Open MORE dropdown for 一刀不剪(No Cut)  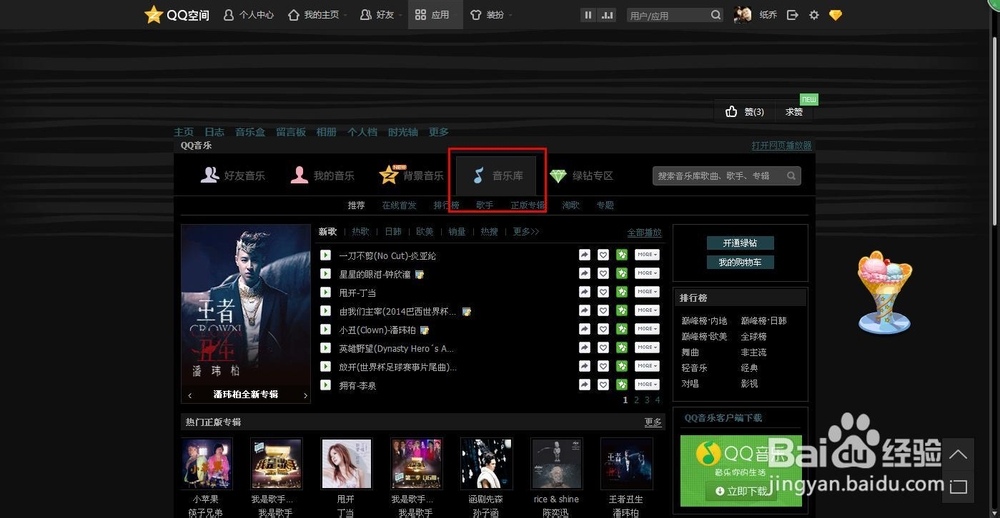(647, 255)
